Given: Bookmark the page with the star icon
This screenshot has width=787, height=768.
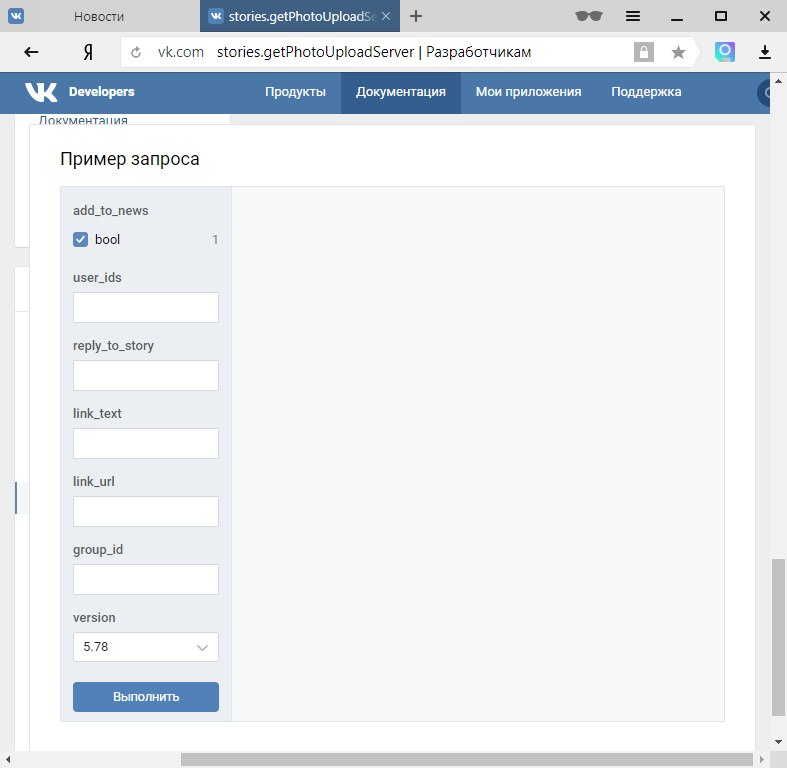Looking at the screenshot, I should coord(678,52).
